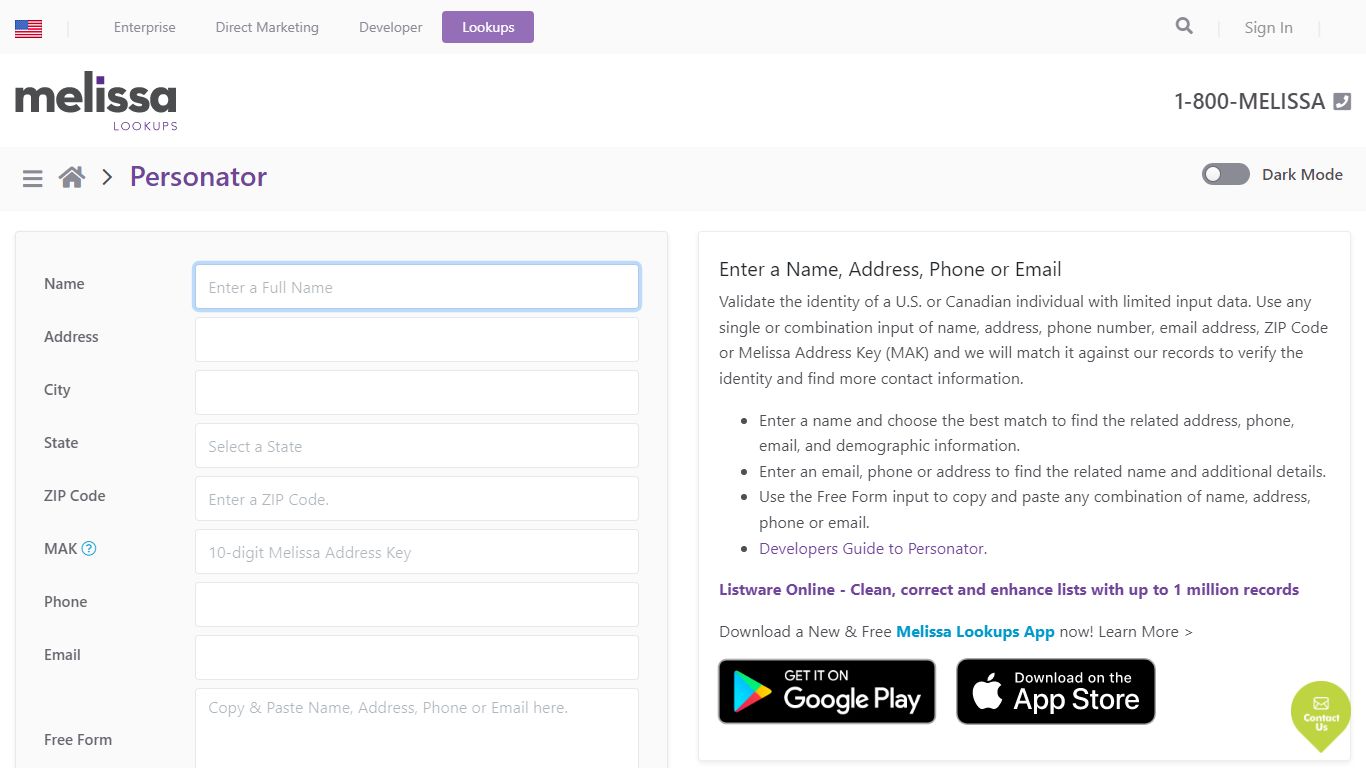Screen dimensions: 1366x768
Task: Click the Phone input field
Action: coord(417,605)
